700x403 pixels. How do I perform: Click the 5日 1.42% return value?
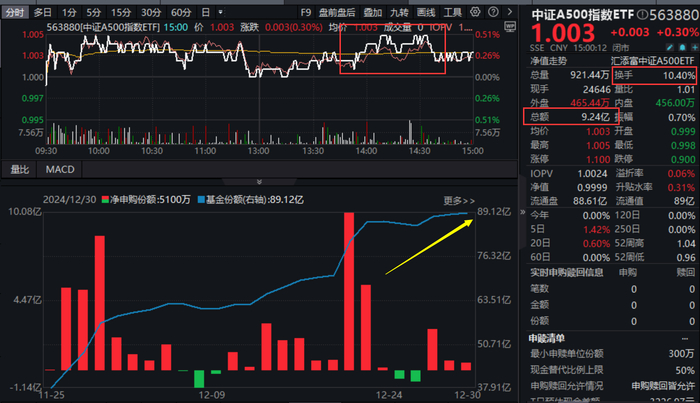(x=596, y=229)
